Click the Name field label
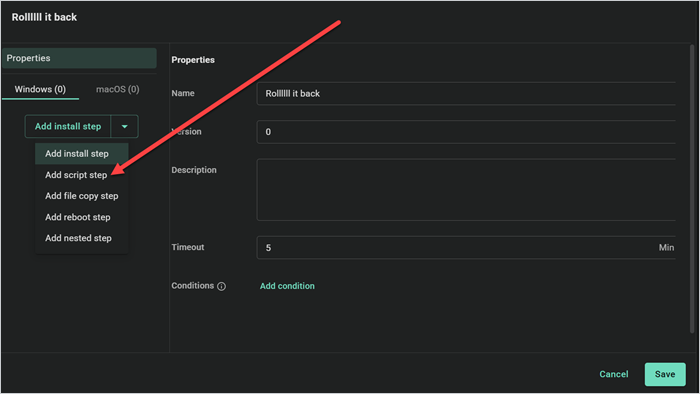This screenshot has height=394, width=700. (183, 93)
